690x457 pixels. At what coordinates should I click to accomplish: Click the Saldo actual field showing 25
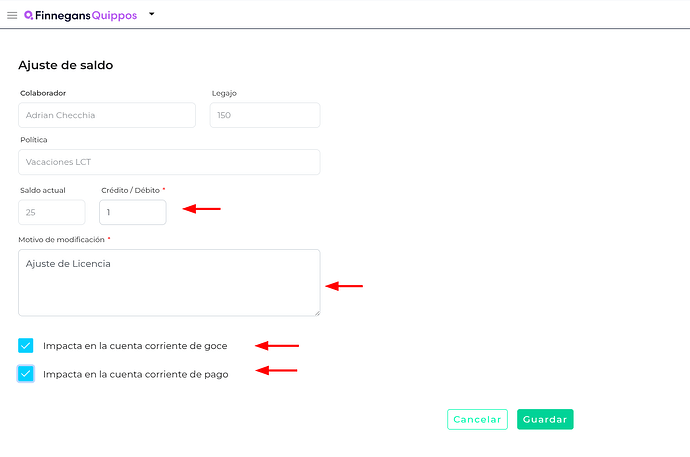point(51,212)
